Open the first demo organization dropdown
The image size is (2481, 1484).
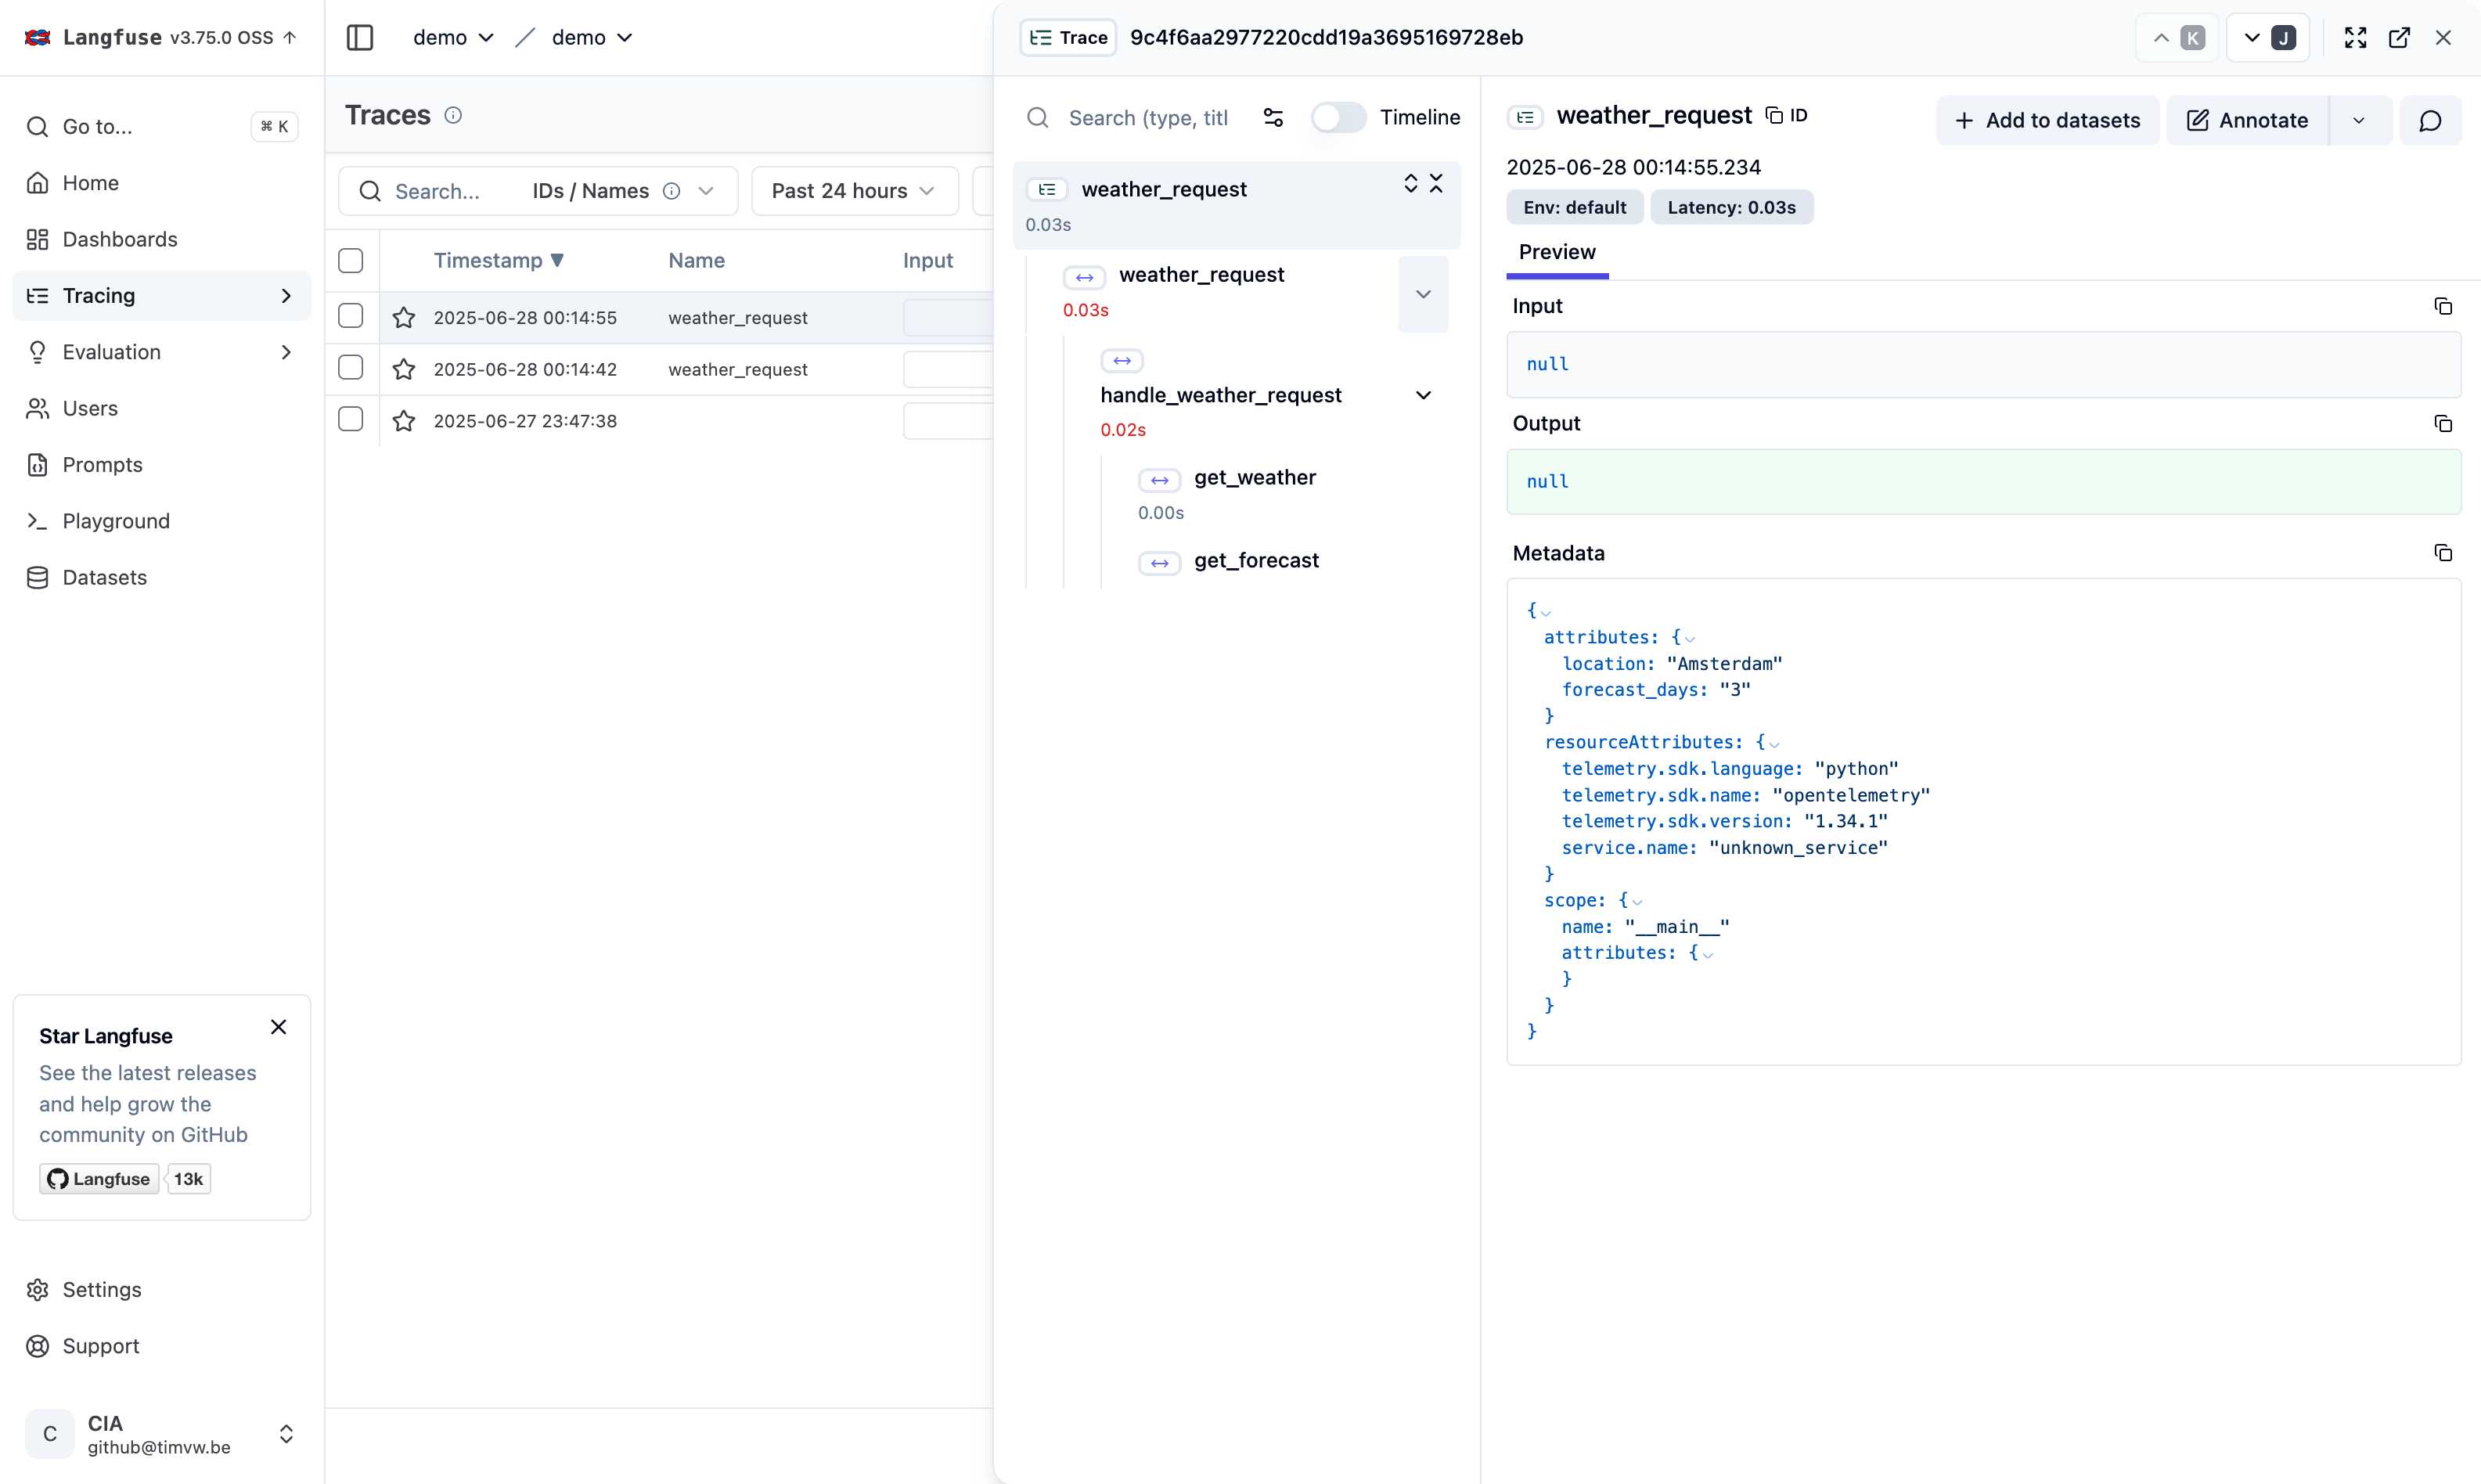click(453, 37)
